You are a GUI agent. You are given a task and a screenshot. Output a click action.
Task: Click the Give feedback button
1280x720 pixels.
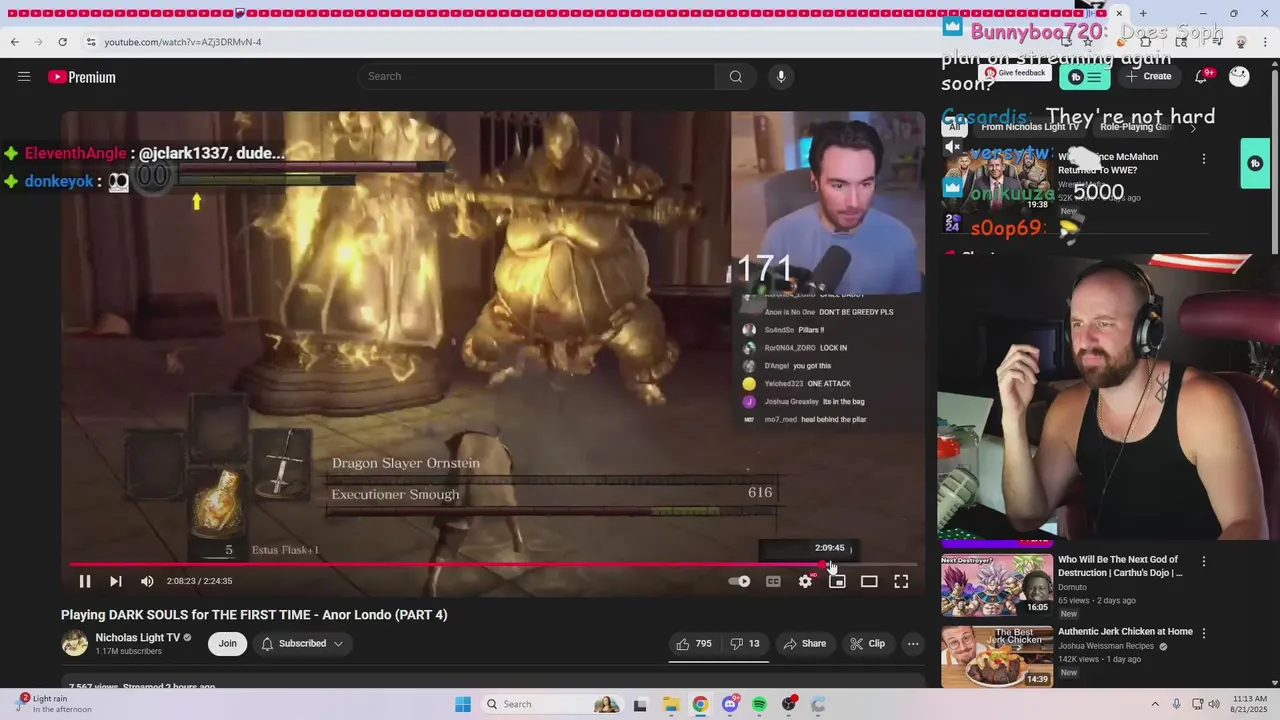[x=1015, y=73]
